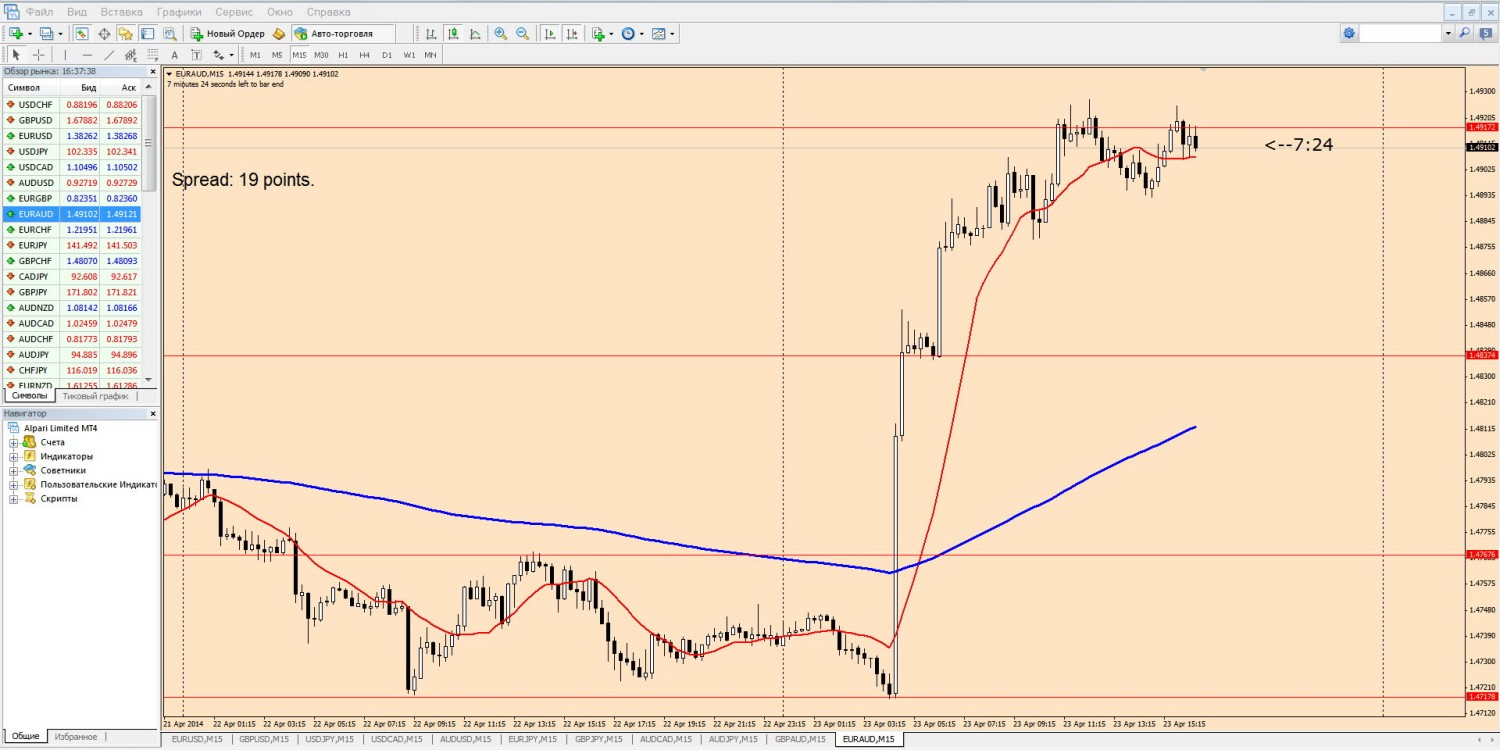Switch timeframe to M30
The width and height of the screenshot is (1500, 750).
pos(321,55)
